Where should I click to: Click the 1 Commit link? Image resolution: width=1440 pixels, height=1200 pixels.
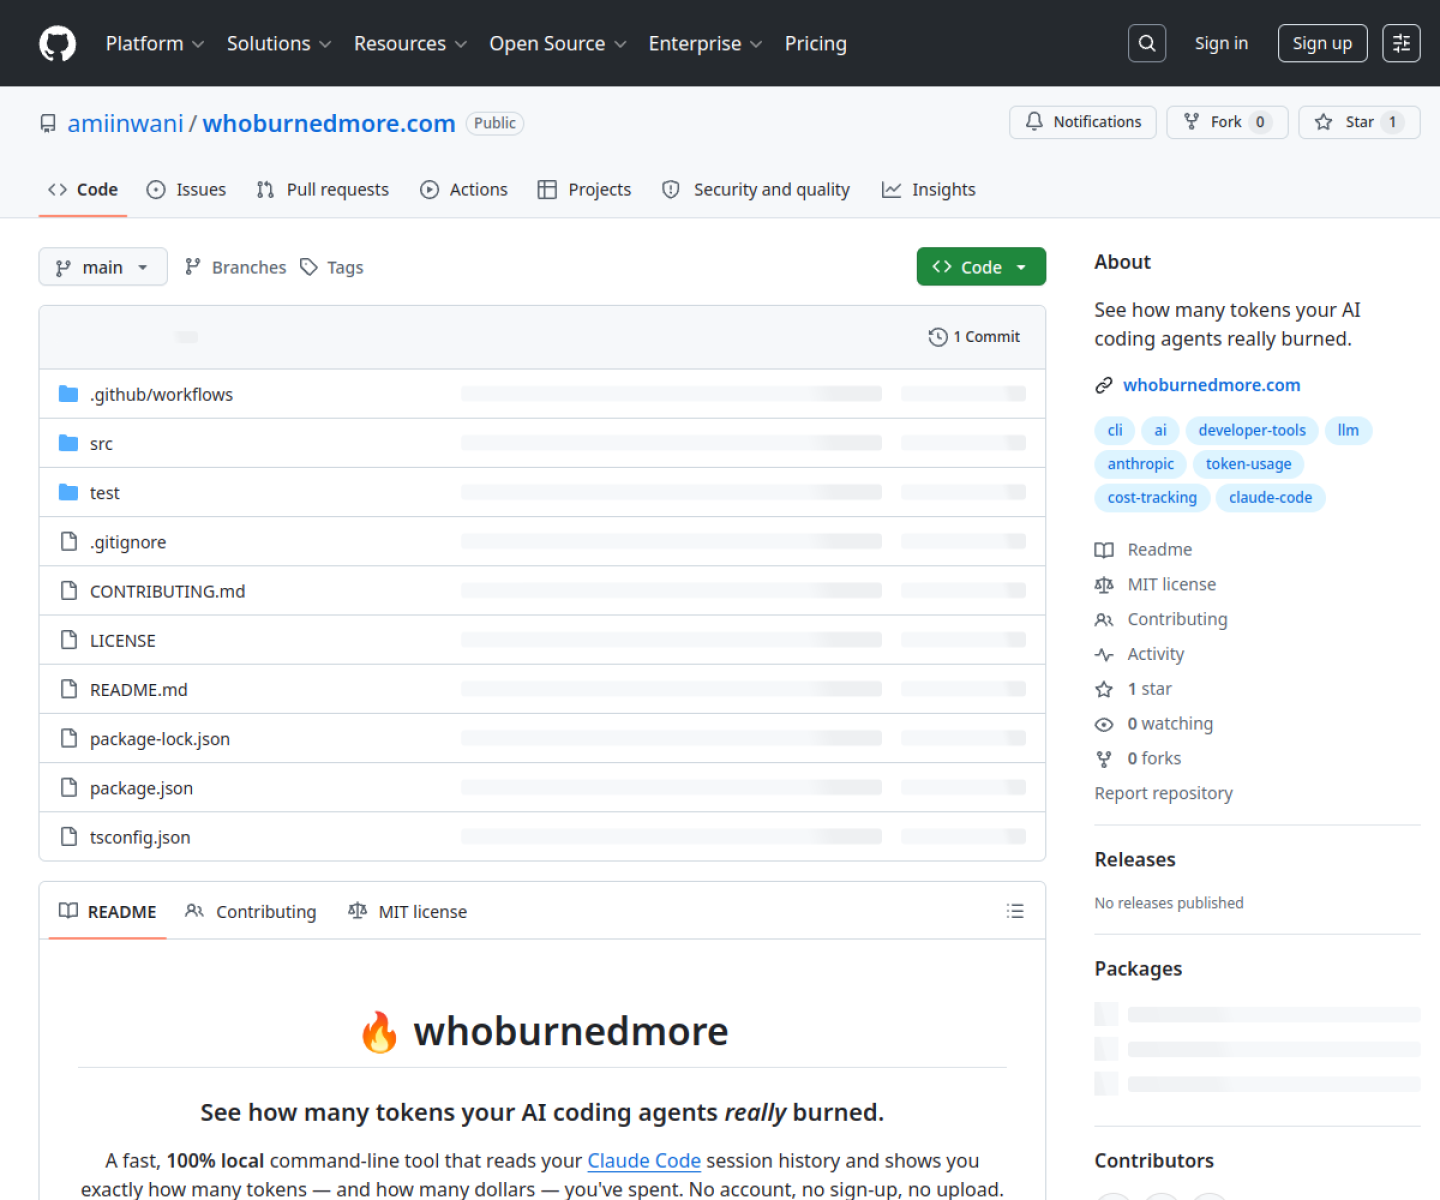pos(975,337)
